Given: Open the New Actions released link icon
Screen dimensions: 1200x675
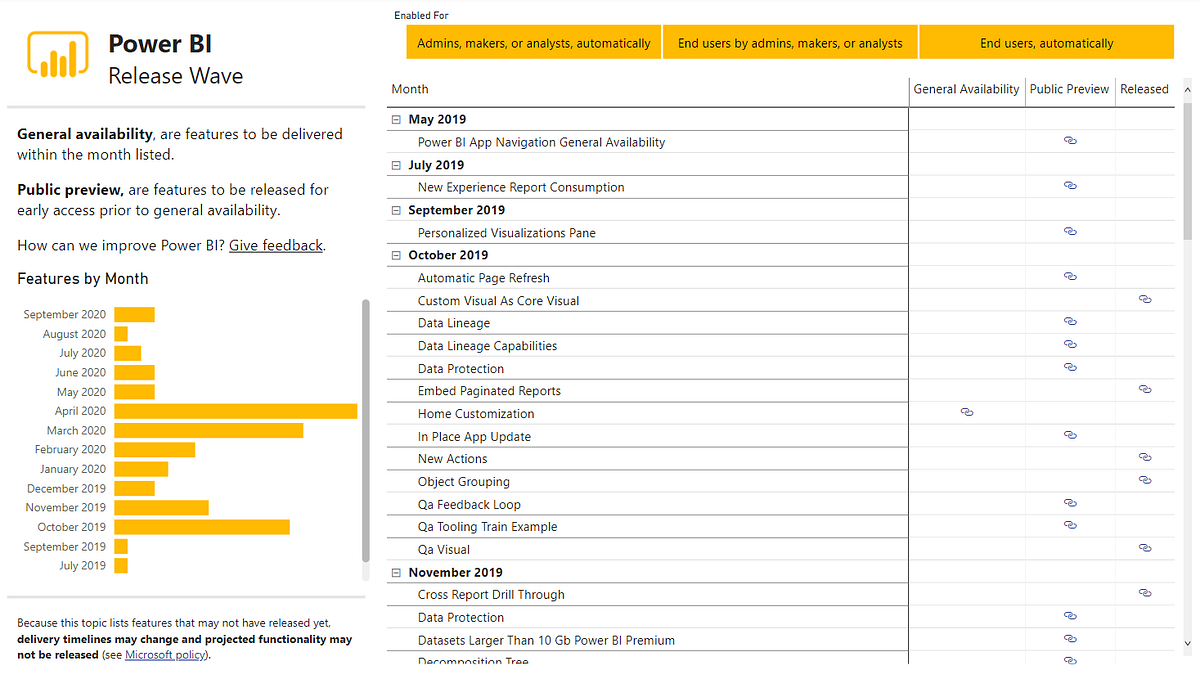Looking at the screenshot, I should pyautogui.click(x=1143, y=457).
